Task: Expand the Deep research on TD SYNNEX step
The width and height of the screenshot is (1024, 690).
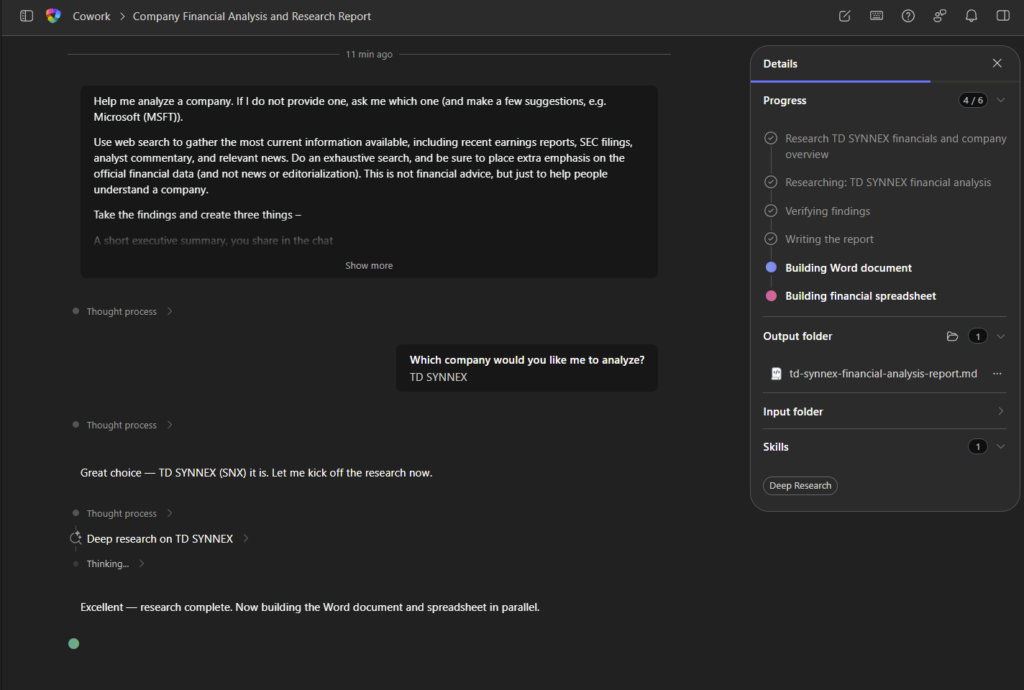Action: (246, 539)
